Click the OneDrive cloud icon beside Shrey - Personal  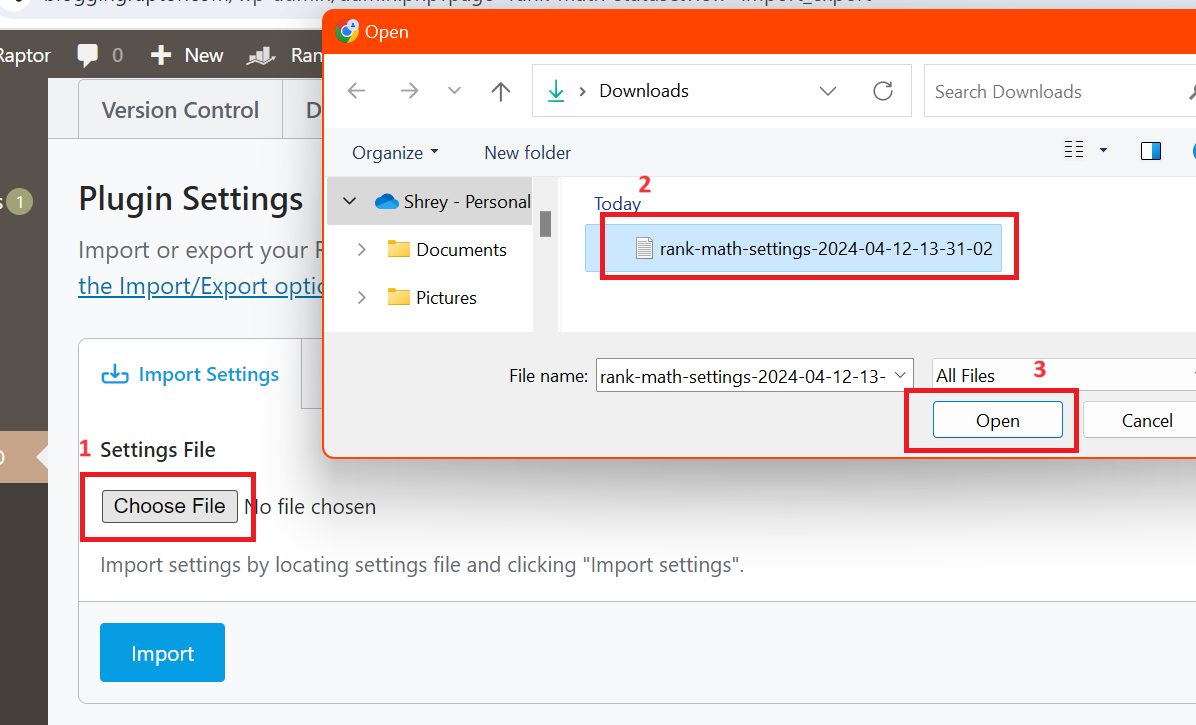click(387, 200)
